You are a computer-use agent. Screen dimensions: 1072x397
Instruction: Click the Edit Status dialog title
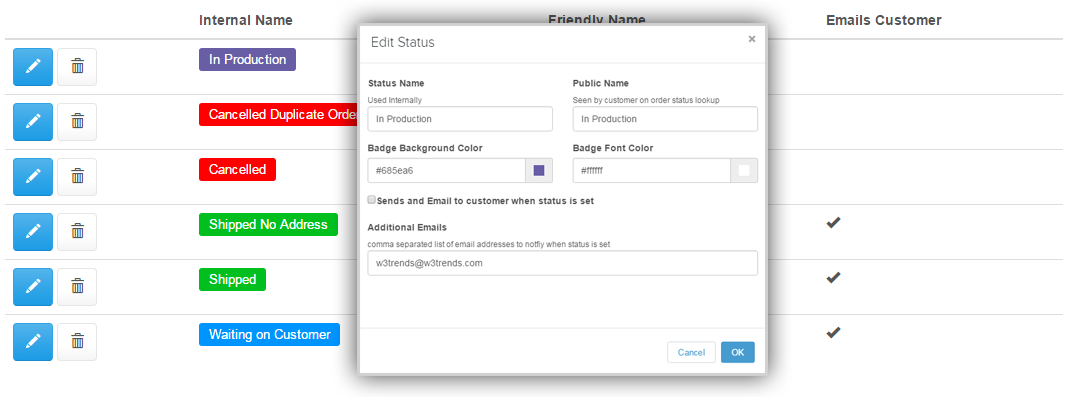click(x=403, y=42)
